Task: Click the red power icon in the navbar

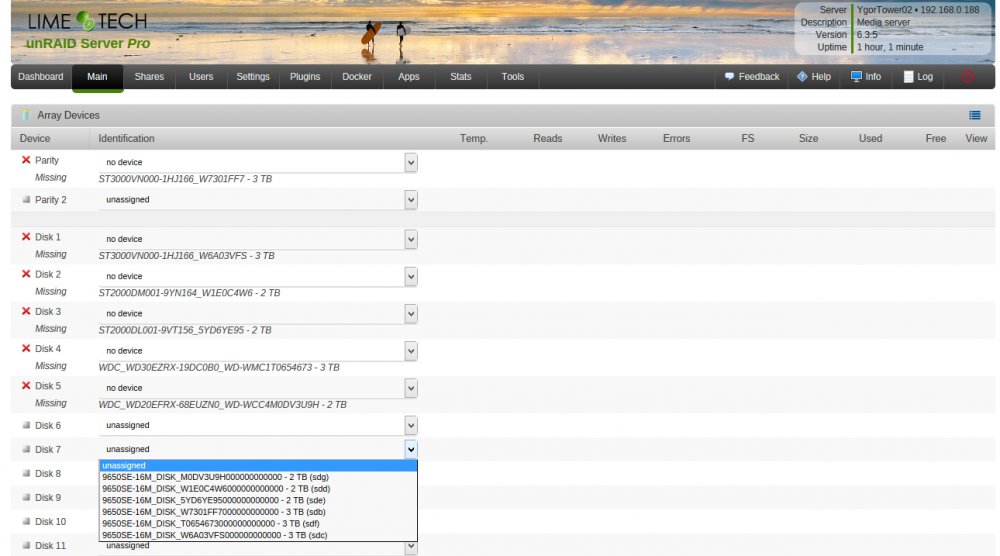Action: click(967, 77)
